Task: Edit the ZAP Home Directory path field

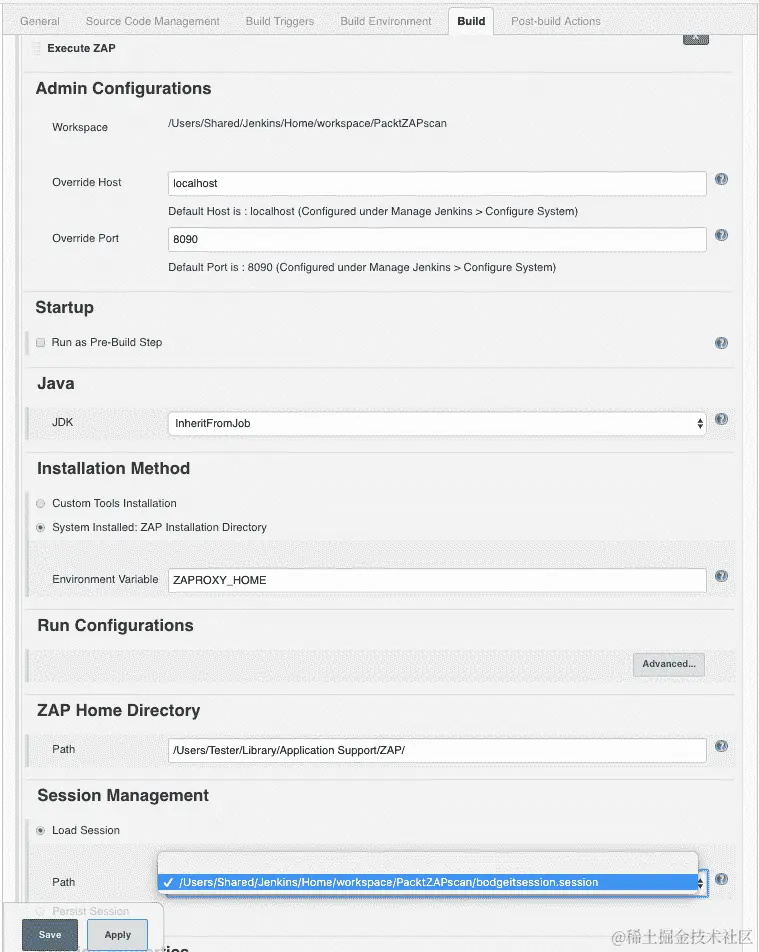Action: (x=437, y=750)
